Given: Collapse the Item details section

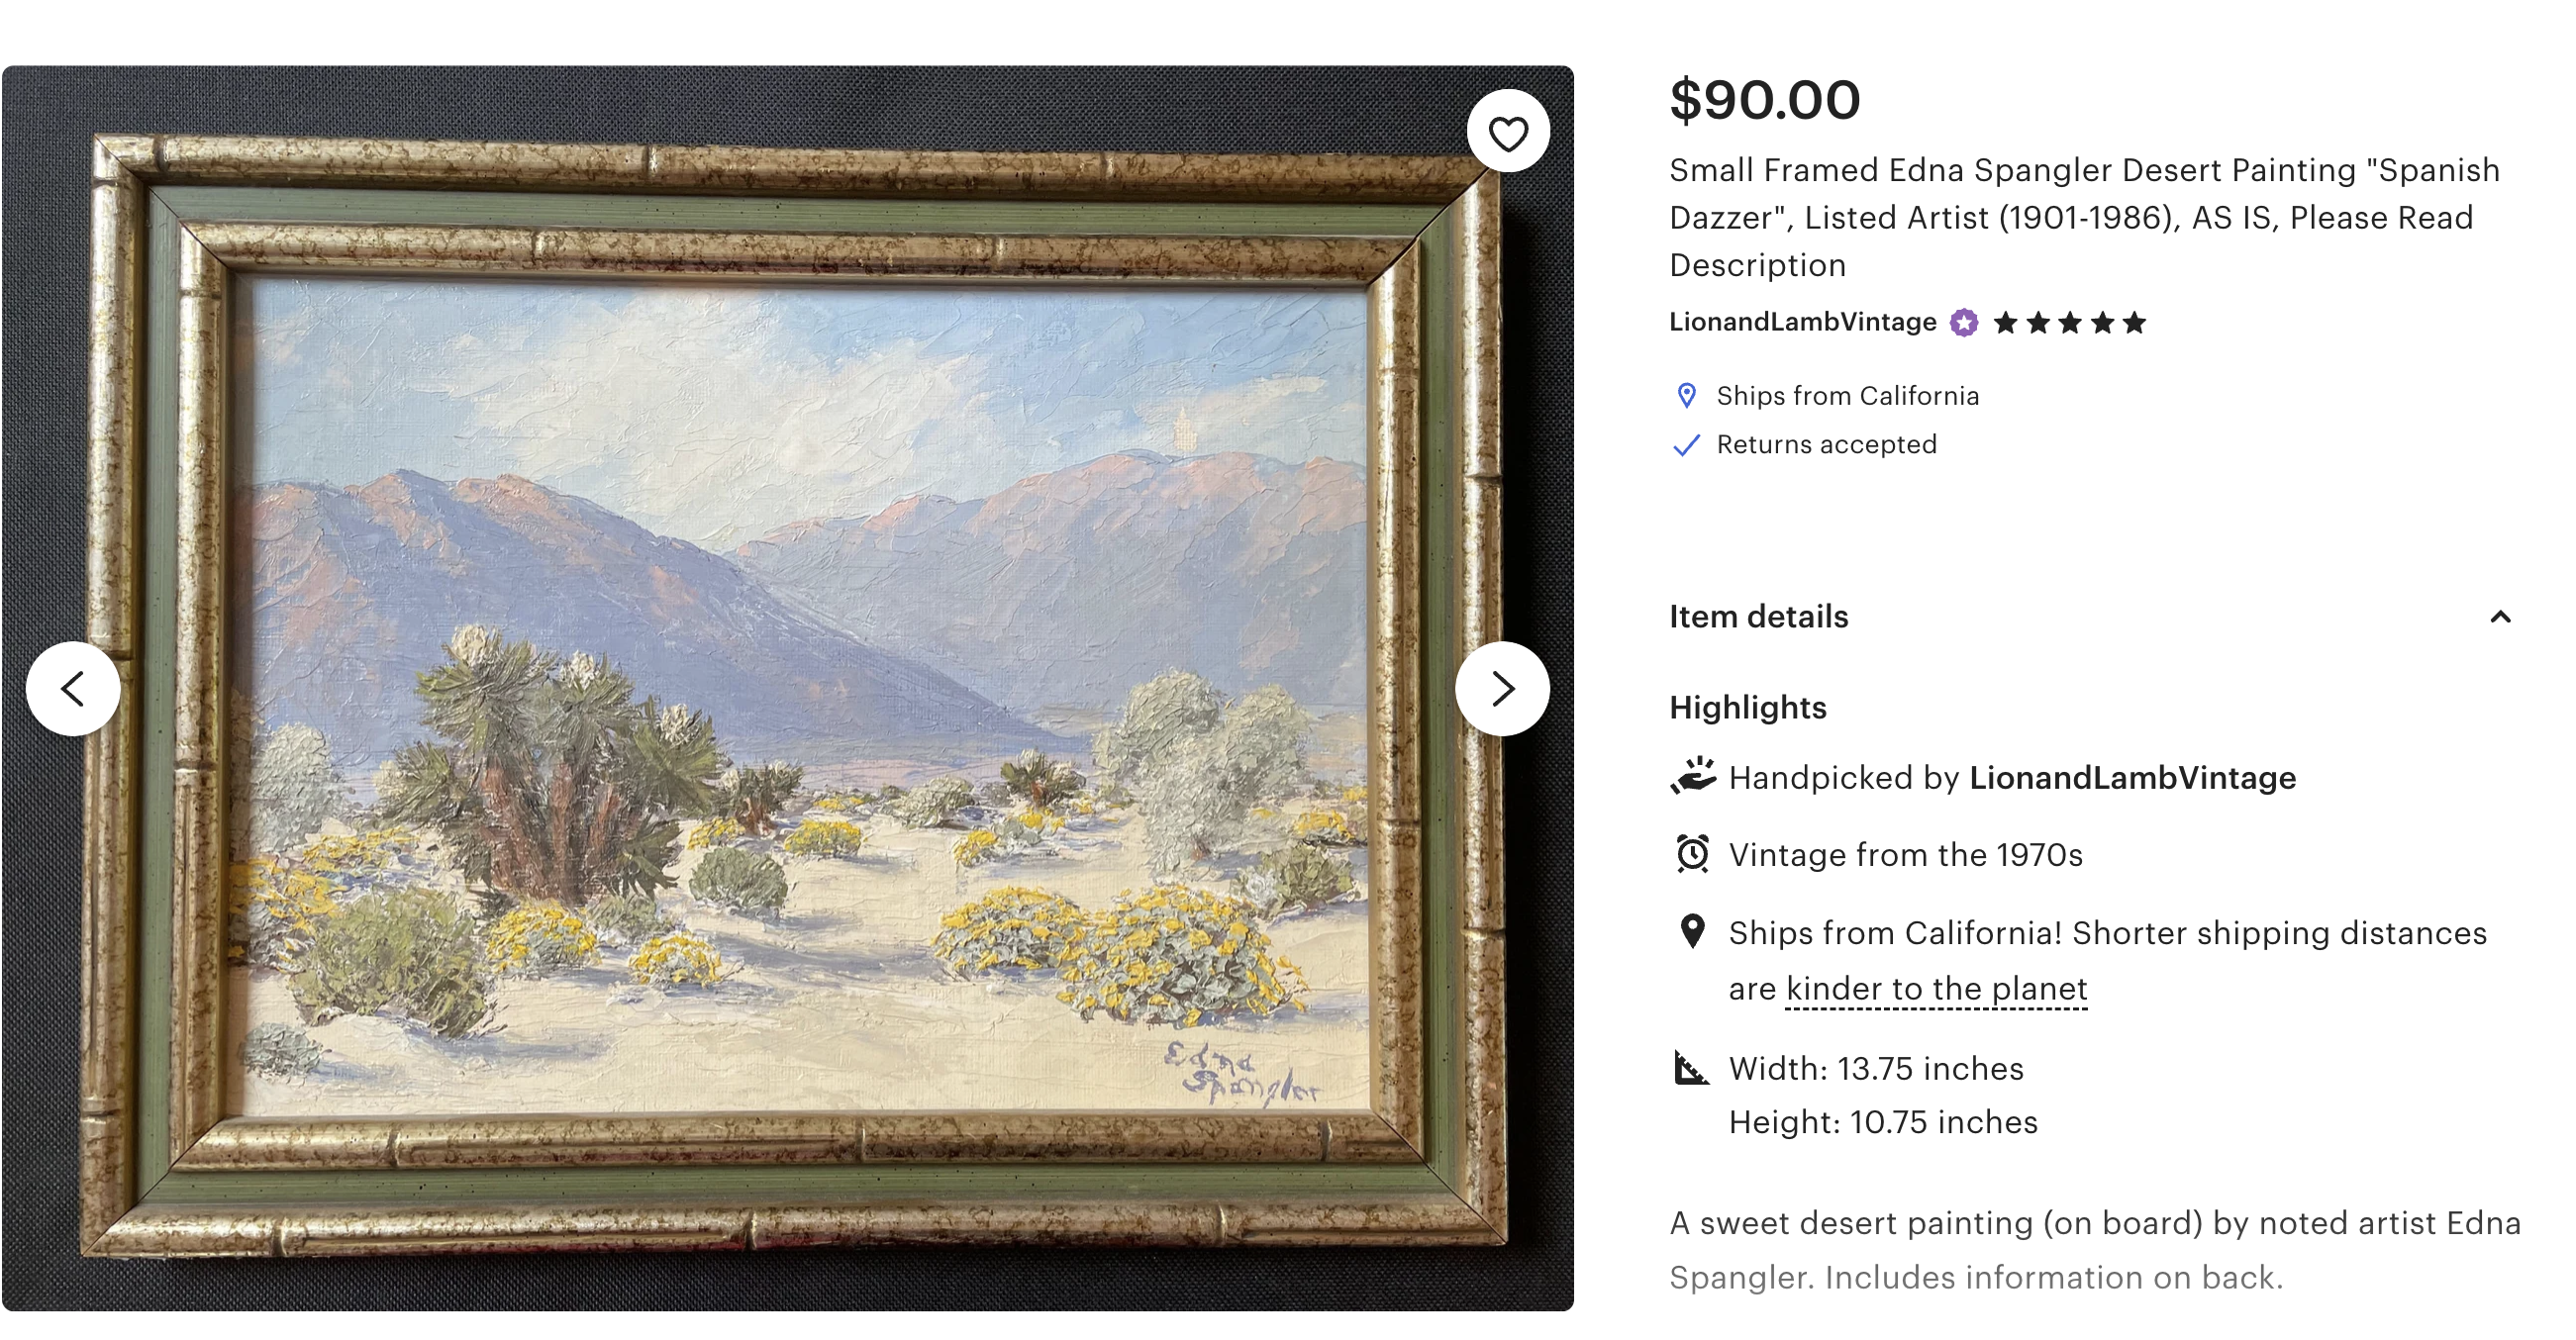Looking at the screenshot, I should click(2500, 617).
